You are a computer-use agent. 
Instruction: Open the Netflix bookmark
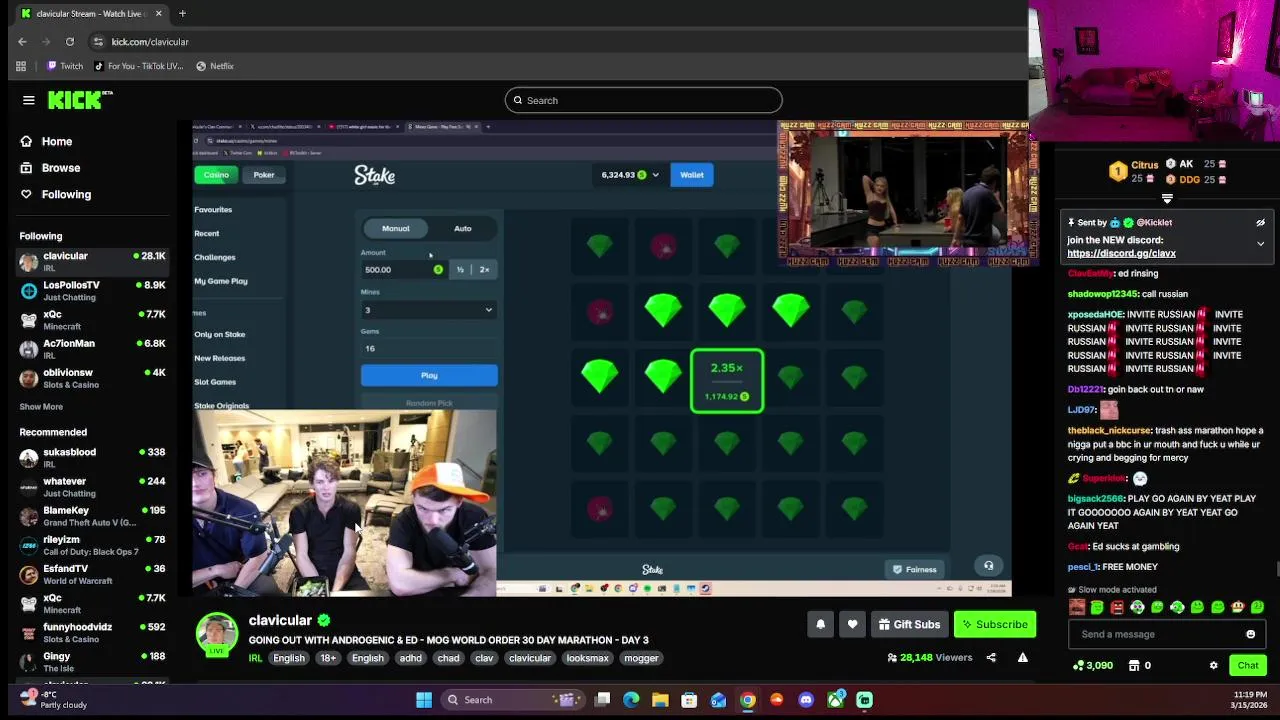click(x=215, y=66)
